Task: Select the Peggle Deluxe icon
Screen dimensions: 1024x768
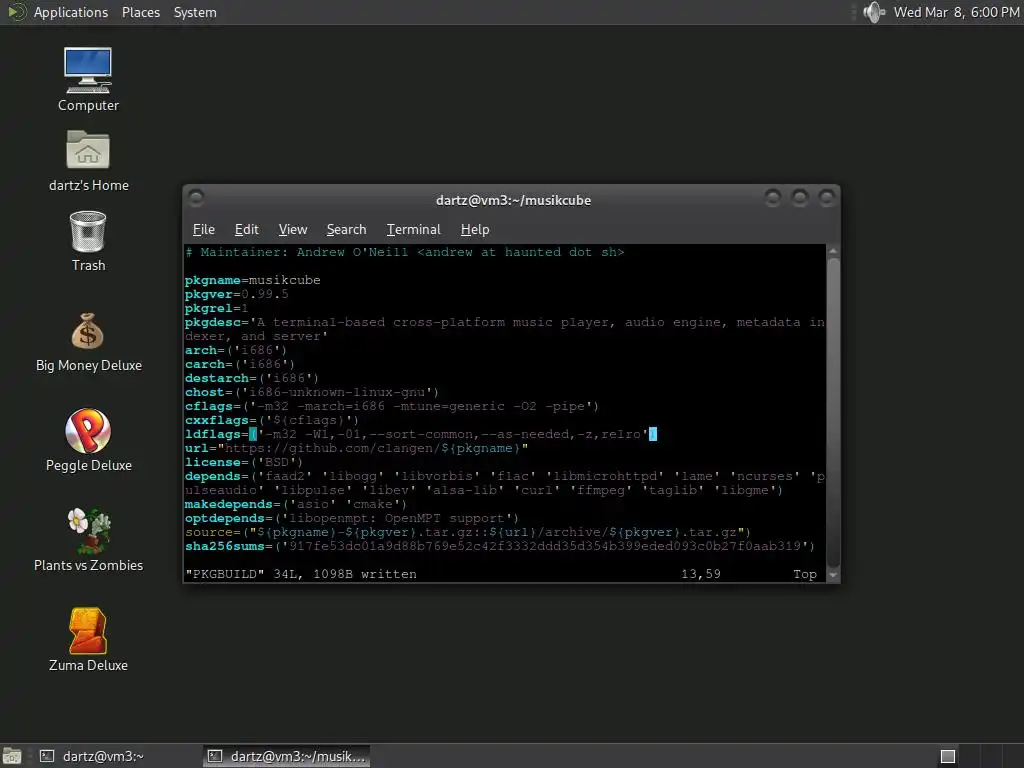Action: click(x=88, y=440)
